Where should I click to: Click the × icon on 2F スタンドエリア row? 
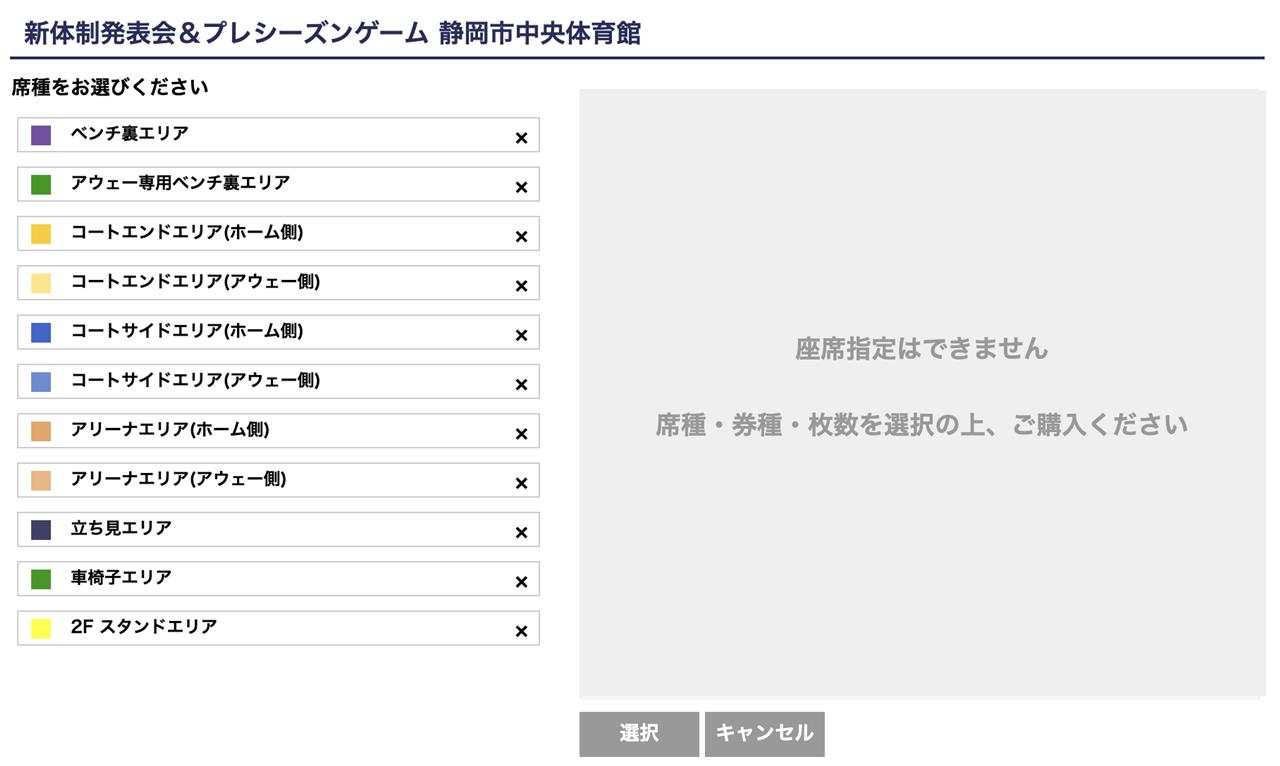pyautogui.click(x=521, y=631)
